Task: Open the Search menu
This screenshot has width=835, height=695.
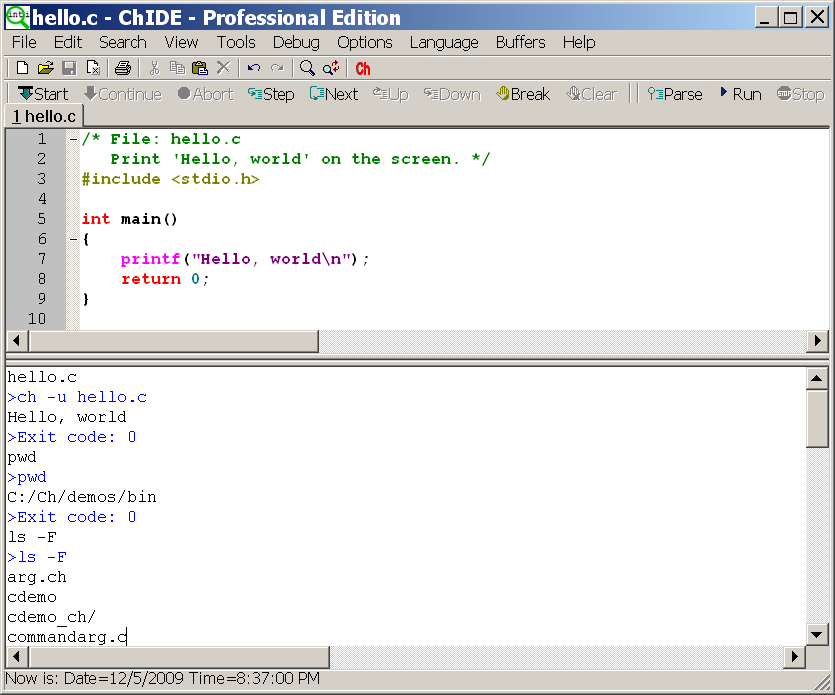Action: pyautogui.click(x=122, y=42)
